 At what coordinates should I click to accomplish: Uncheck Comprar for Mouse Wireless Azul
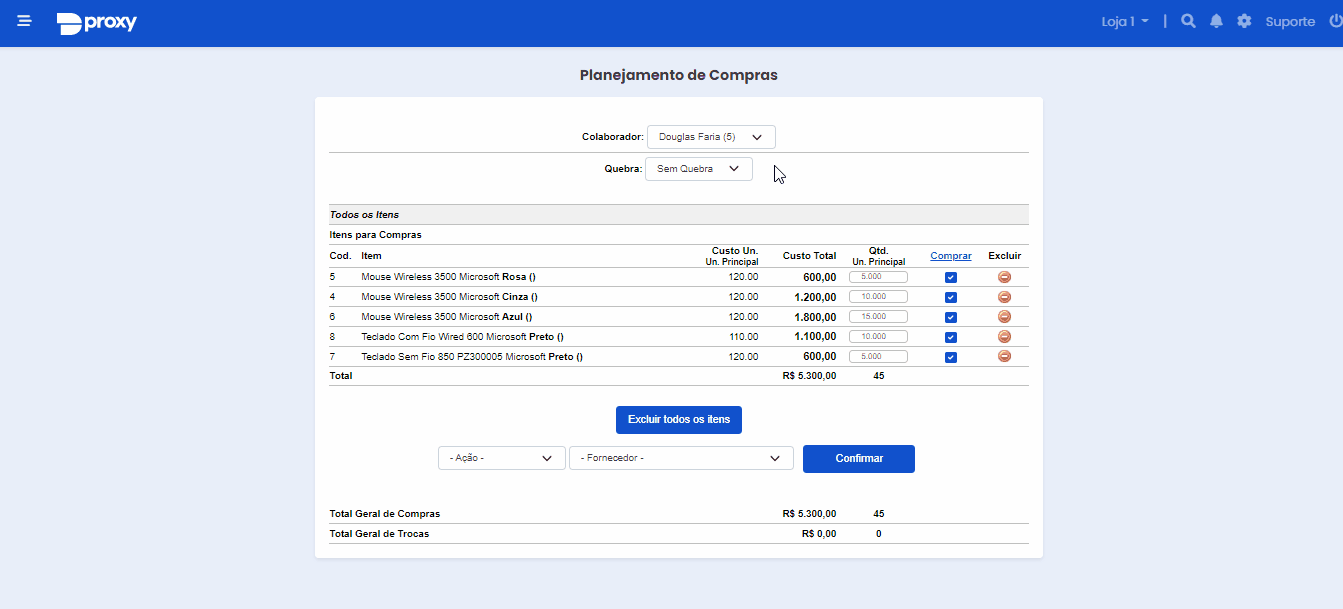coord(951,318)
